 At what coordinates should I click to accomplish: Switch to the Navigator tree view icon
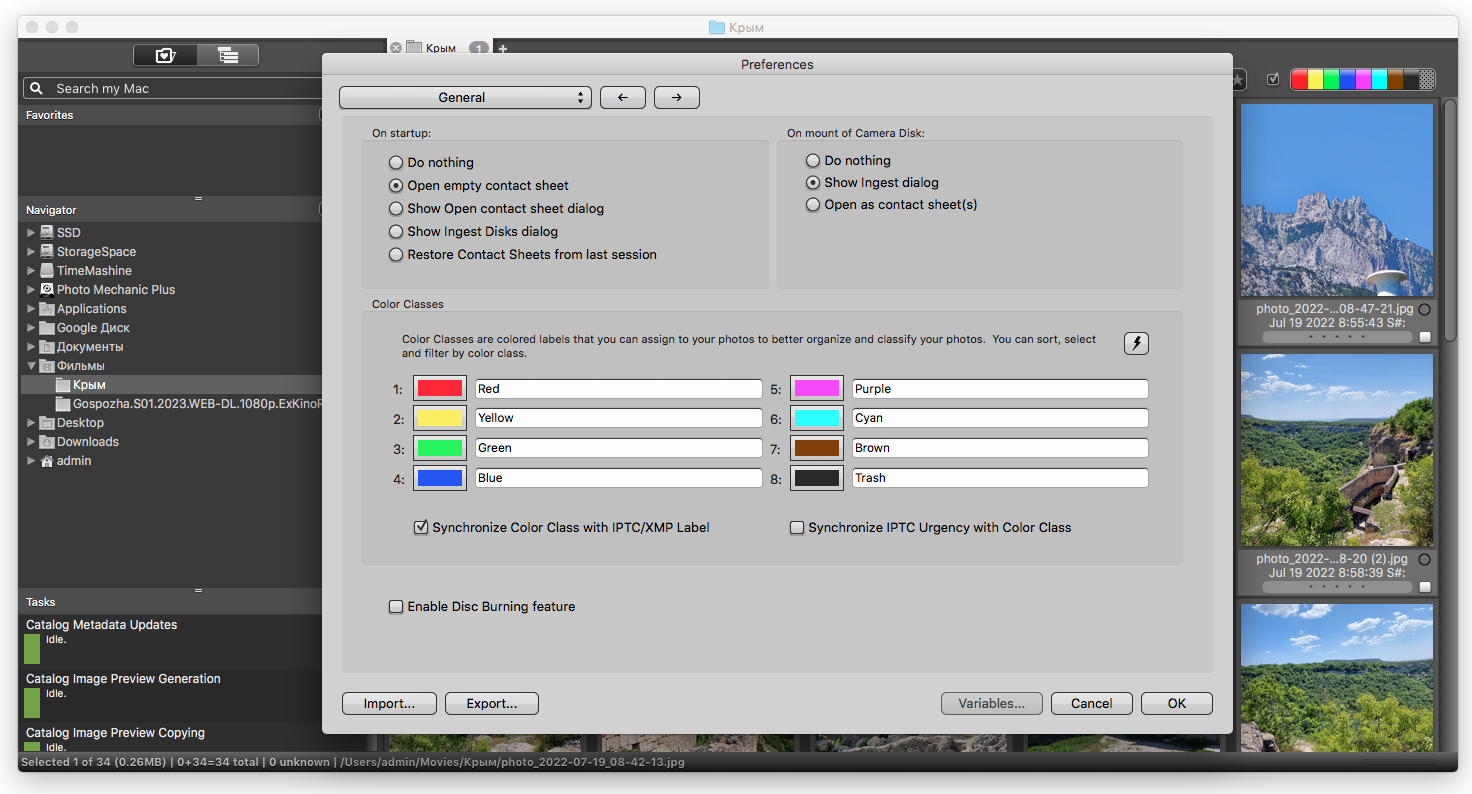[x=228, y=55]
